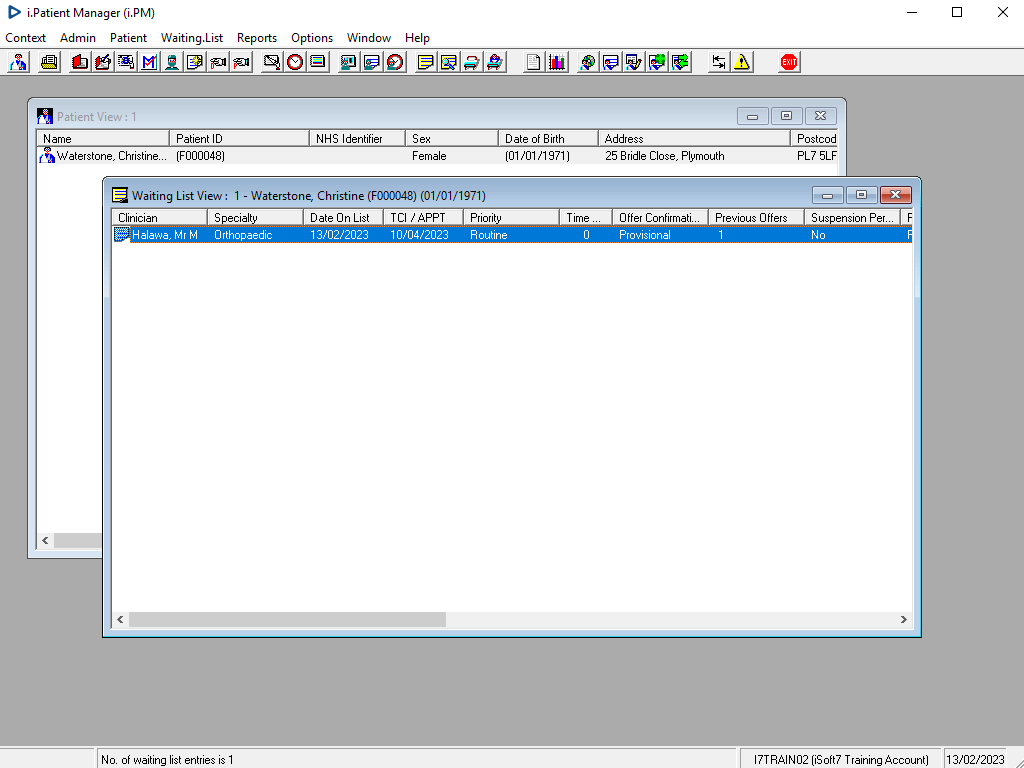Click the opposing arrows swap toolbar icon
The height and width of the screenshot is (768, 1024).
click(718, 62)
